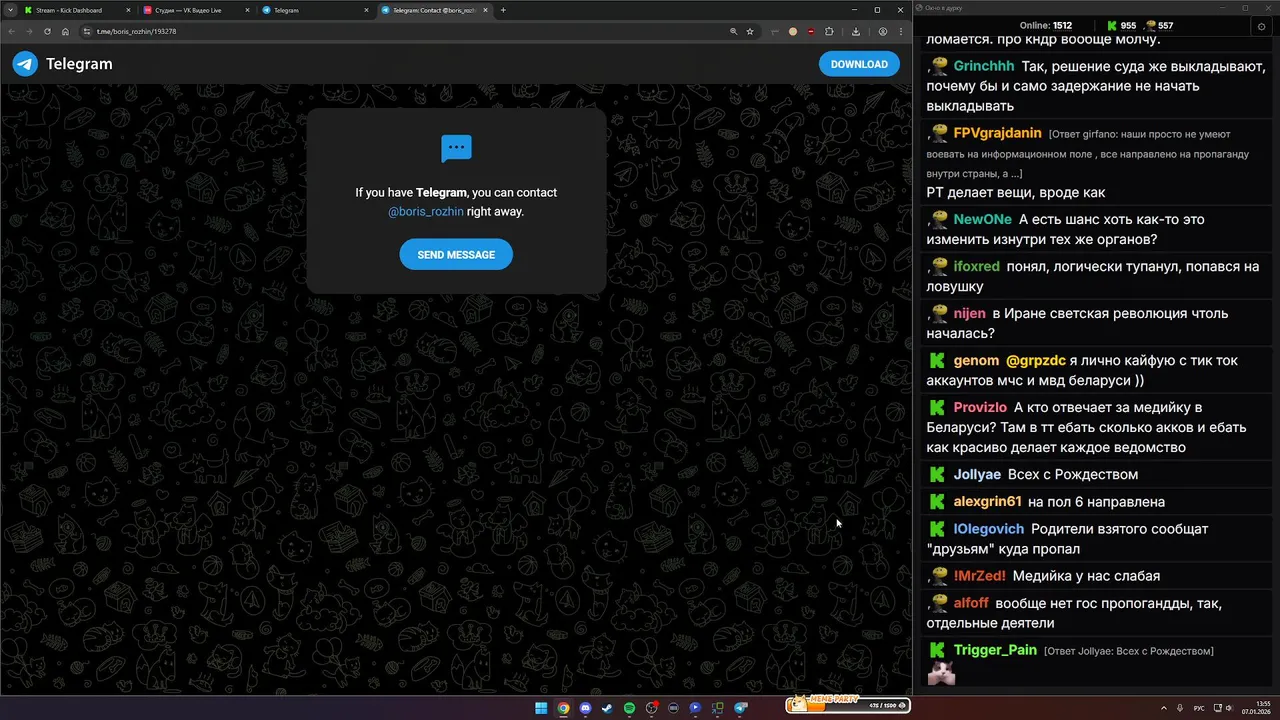
Task: Click the beige round extension icon
Action: pos(793,31)
